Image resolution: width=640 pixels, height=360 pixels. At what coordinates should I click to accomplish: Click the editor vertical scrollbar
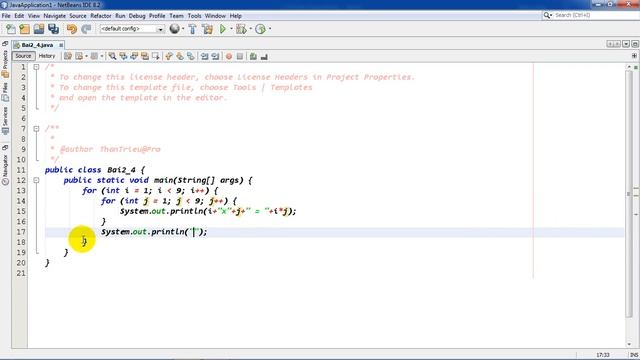[629, 194]
